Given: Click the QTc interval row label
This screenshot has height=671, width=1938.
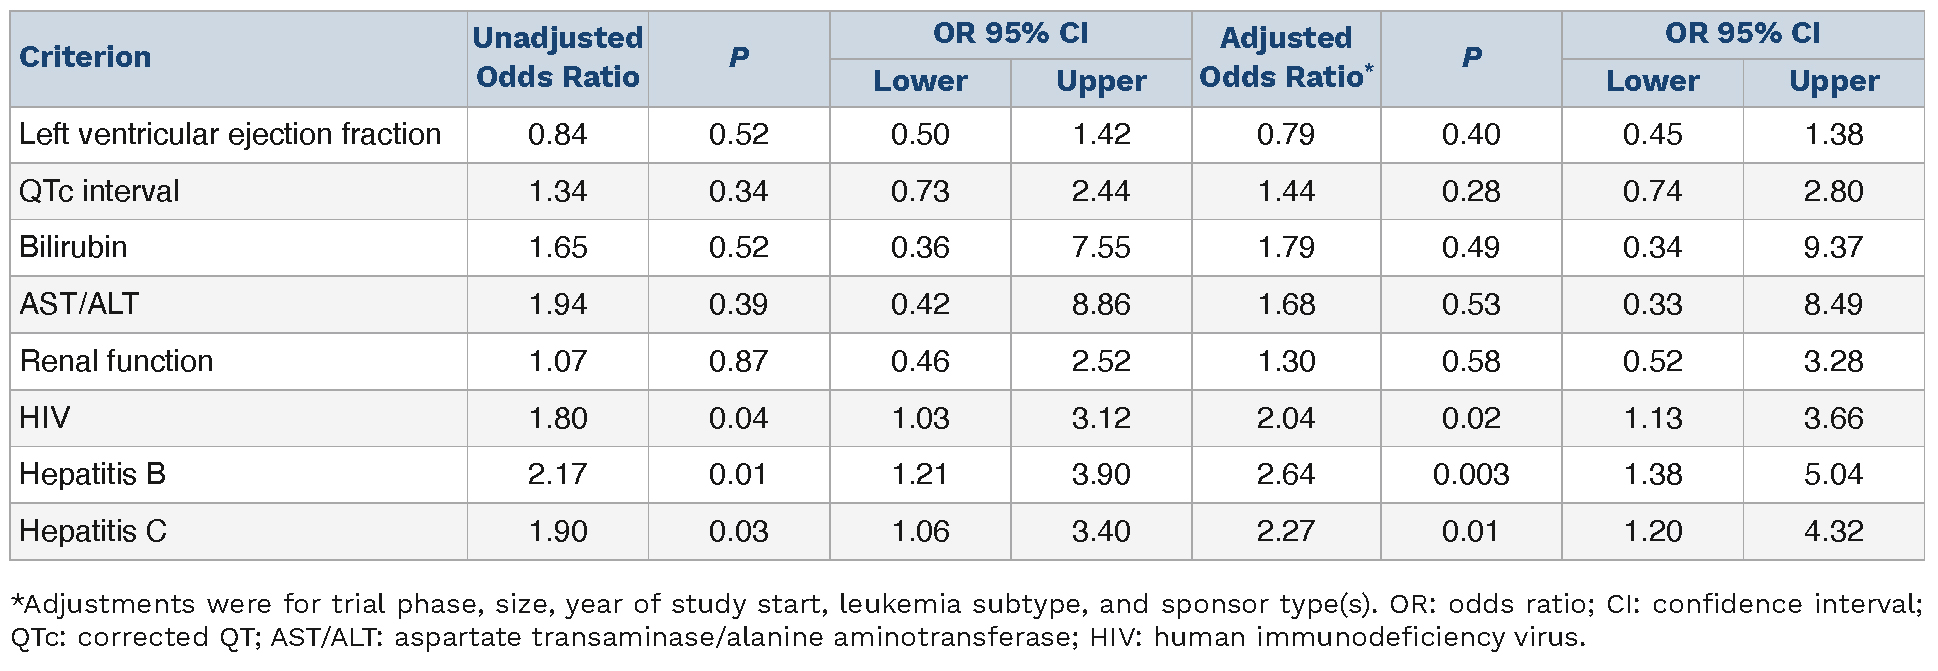Looking at the screenshot, I should pos(99,191).
